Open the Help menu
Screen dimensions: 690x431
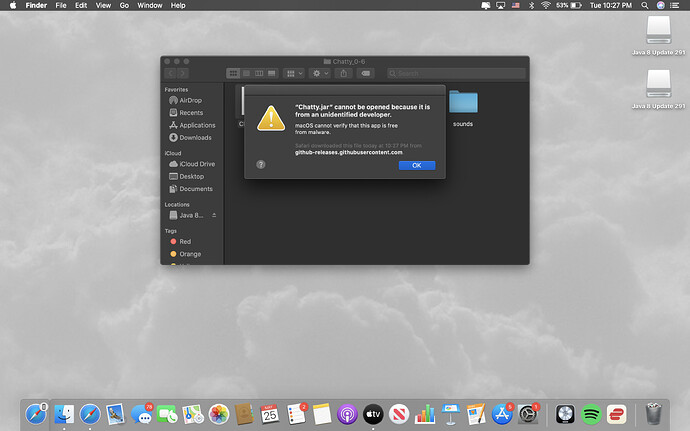coord(178,5)
